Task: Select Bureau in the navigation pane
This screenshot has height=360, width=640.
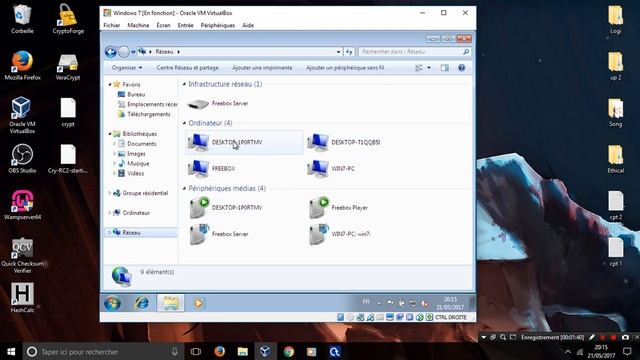Action: tap(131, 94)
